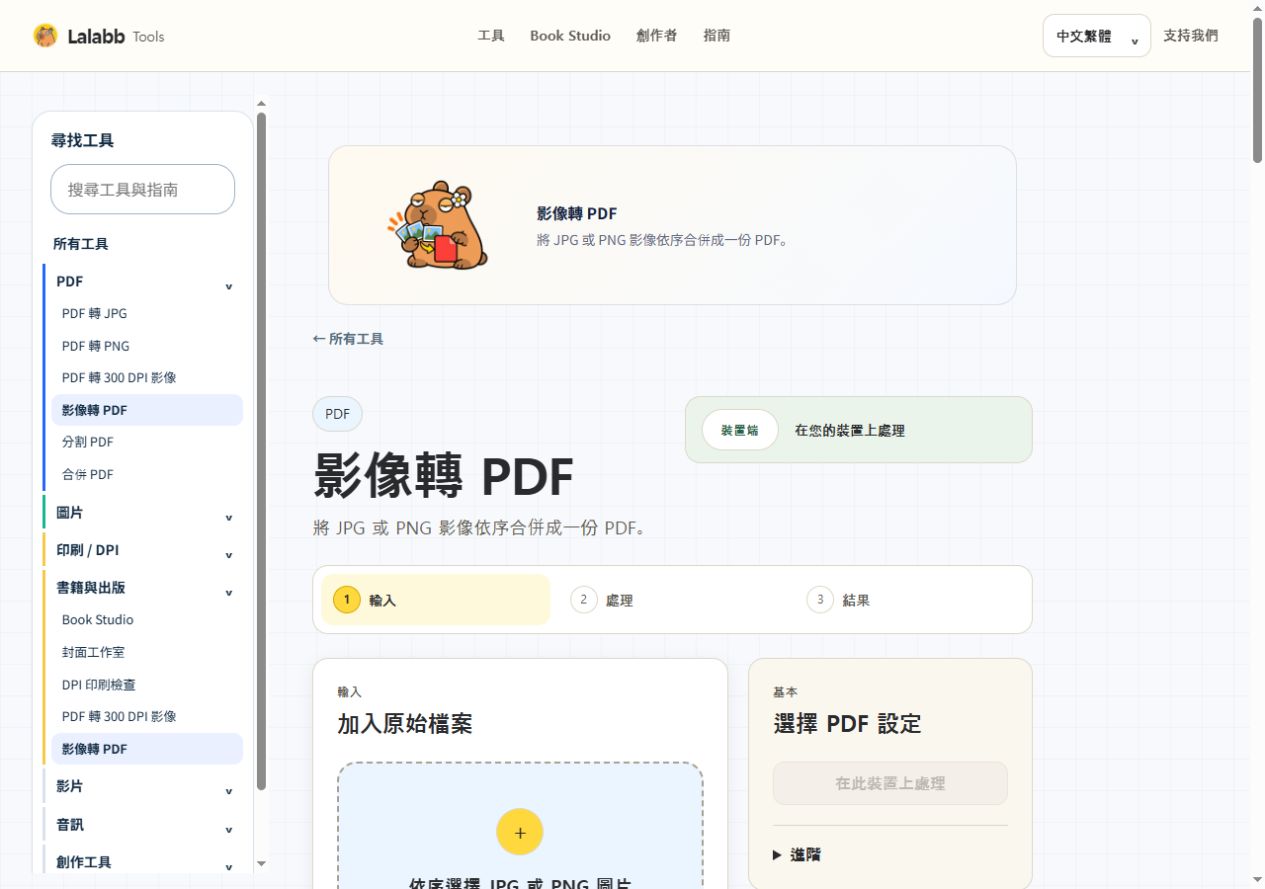Click the 在您的裝置上處理 text
This screenshot has width=1265, height=889.
tap(850, 430)
